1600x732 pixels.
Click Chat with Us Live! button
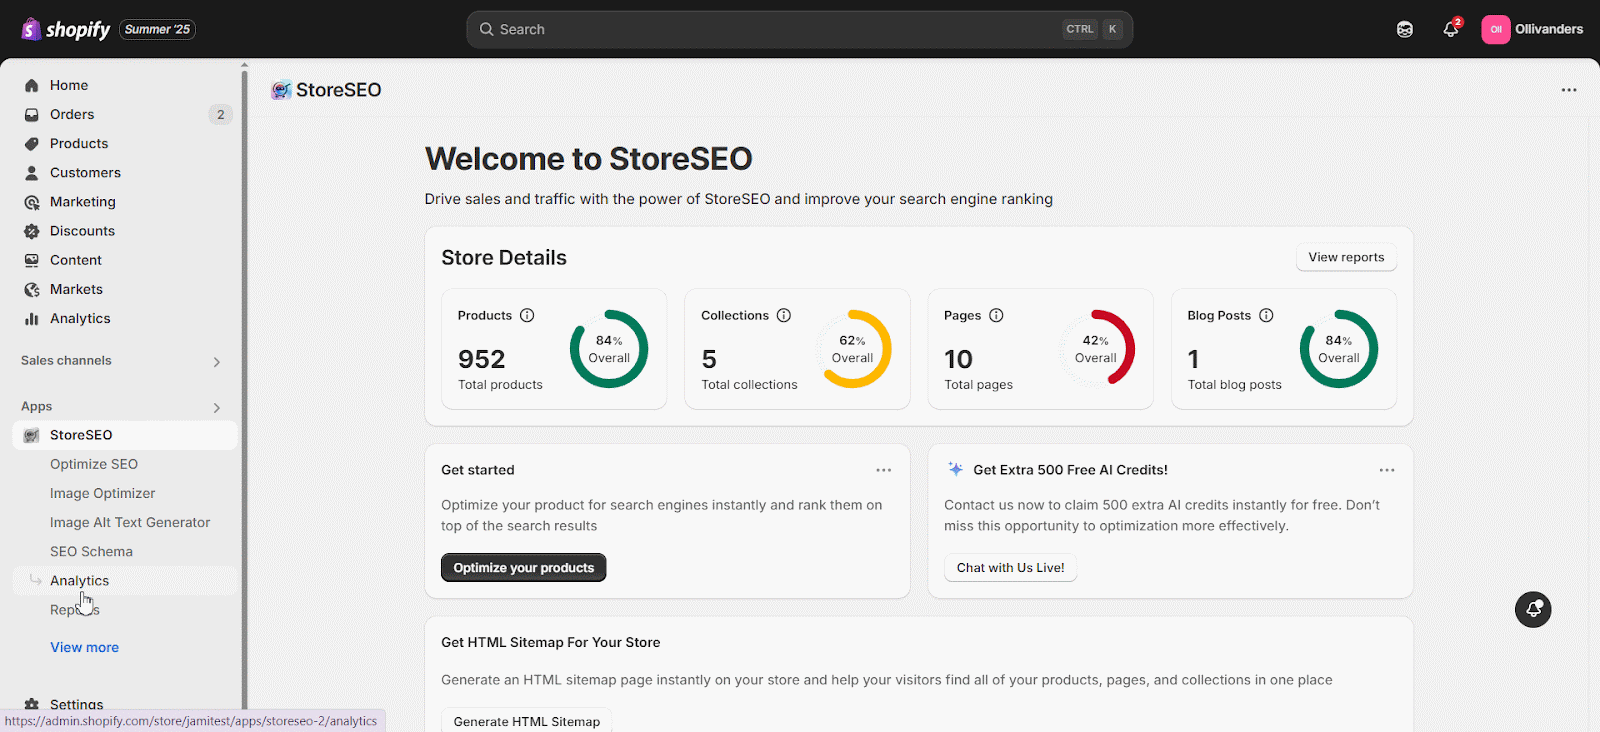click(1010, 567)
